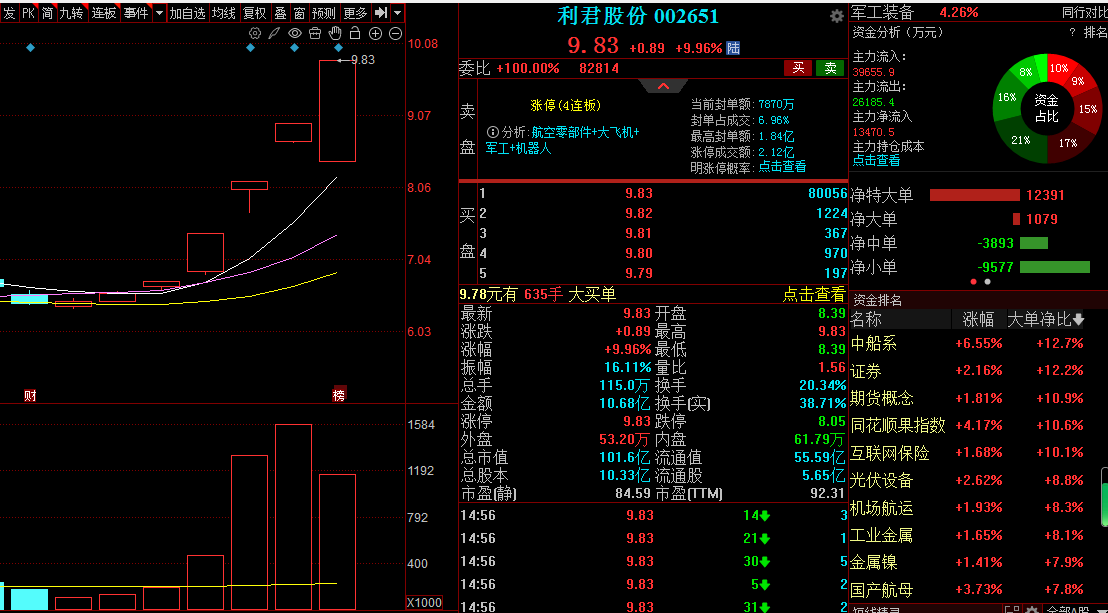Viewport: 1108px width, 613px height.
Task: Click the 榜 marker on the chart
Action: click(x=339, y=395)
